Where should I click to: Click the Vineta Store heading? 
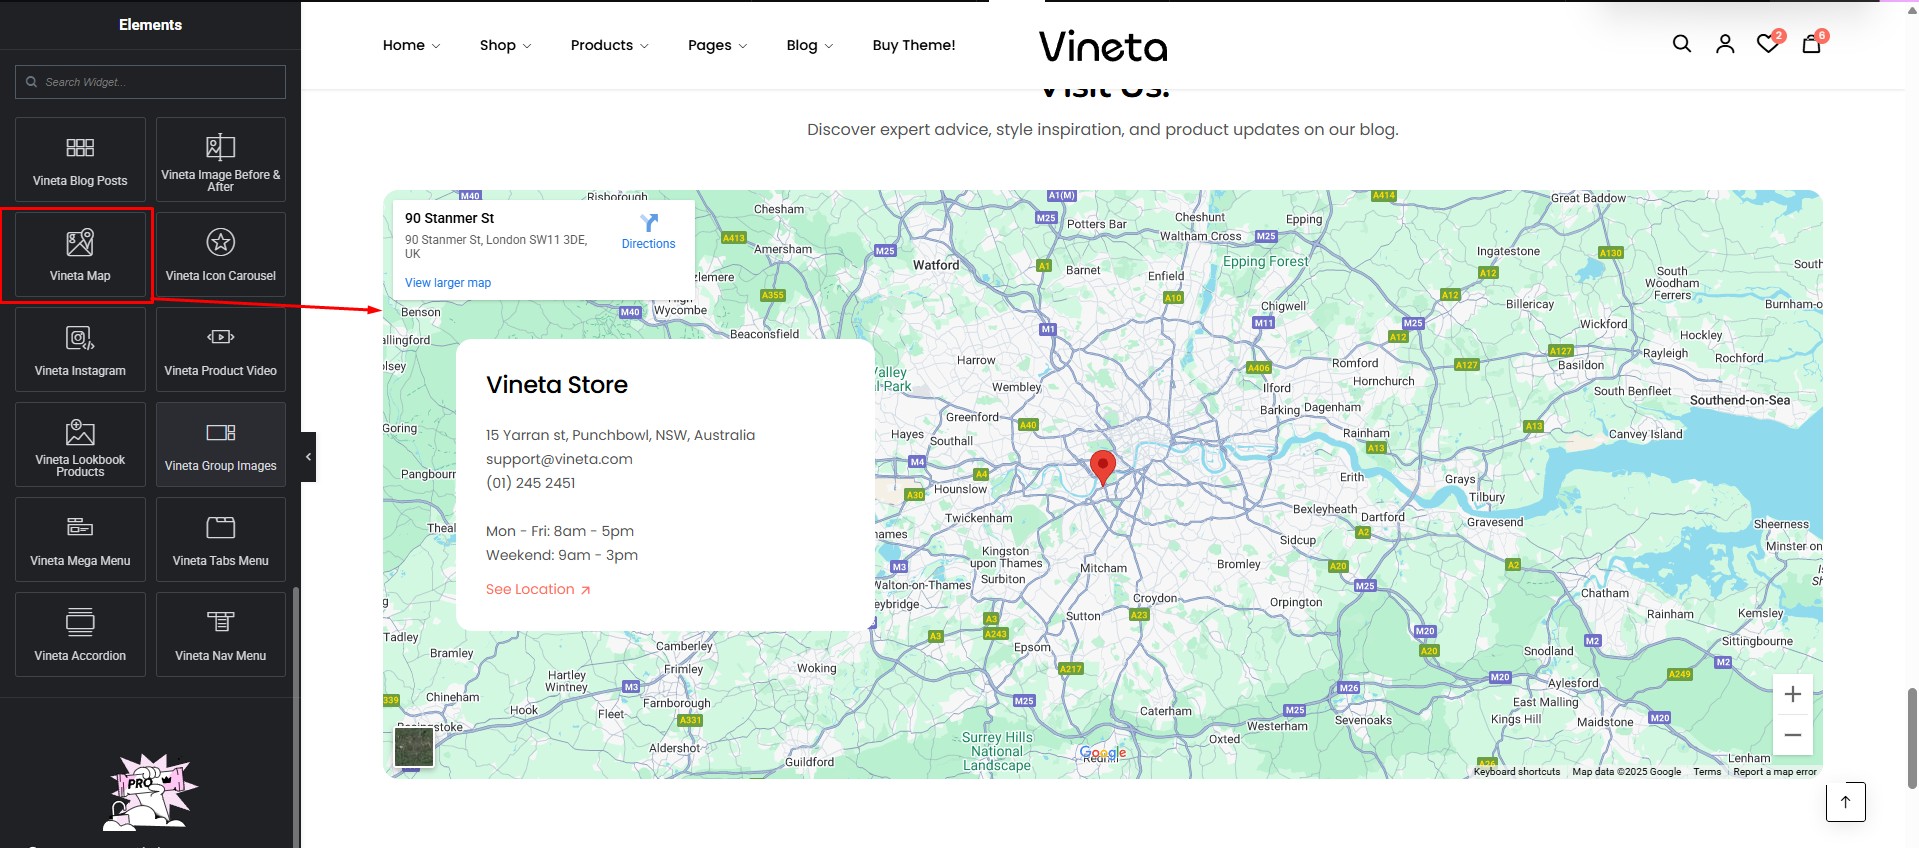point(557,385)
